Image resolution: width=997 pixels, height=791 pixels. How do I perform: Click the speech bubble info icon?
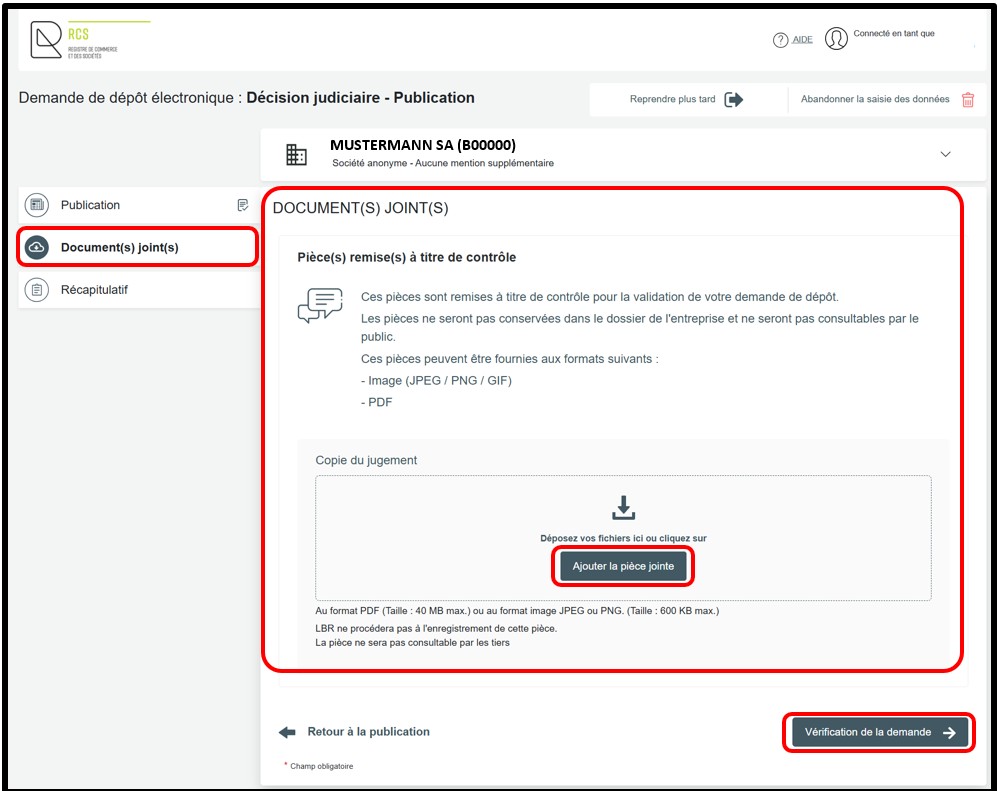(320, 304)
